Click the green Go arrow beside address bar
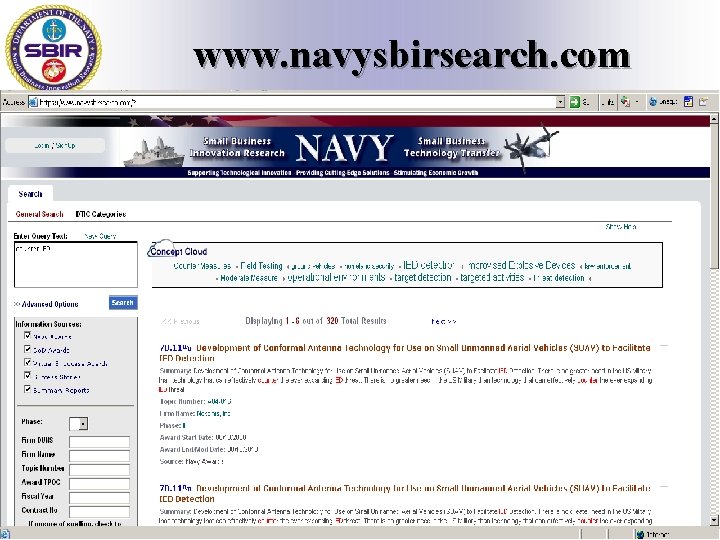This screenshot has height=540, width=720. coord(574,102)
